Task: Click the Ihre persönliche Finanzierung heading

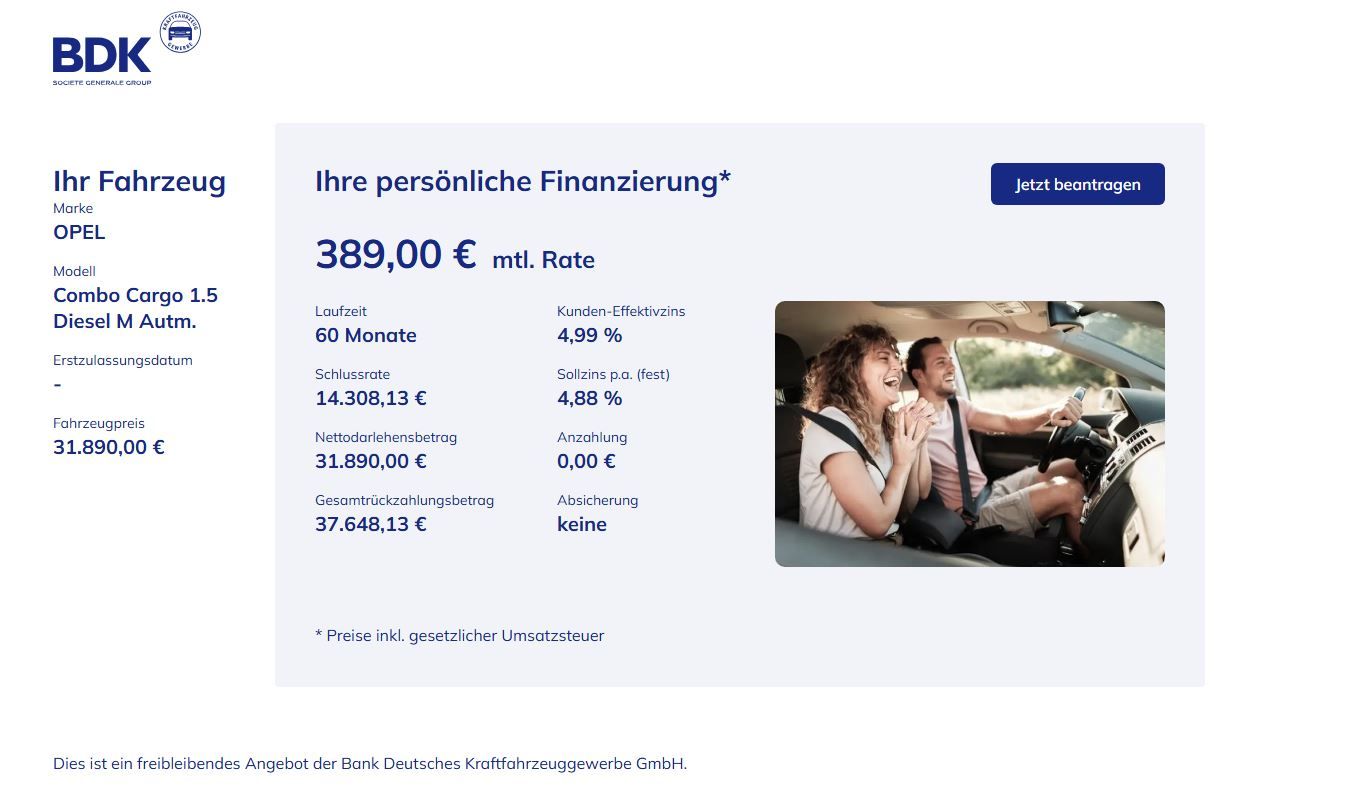Action: (523, 182)
